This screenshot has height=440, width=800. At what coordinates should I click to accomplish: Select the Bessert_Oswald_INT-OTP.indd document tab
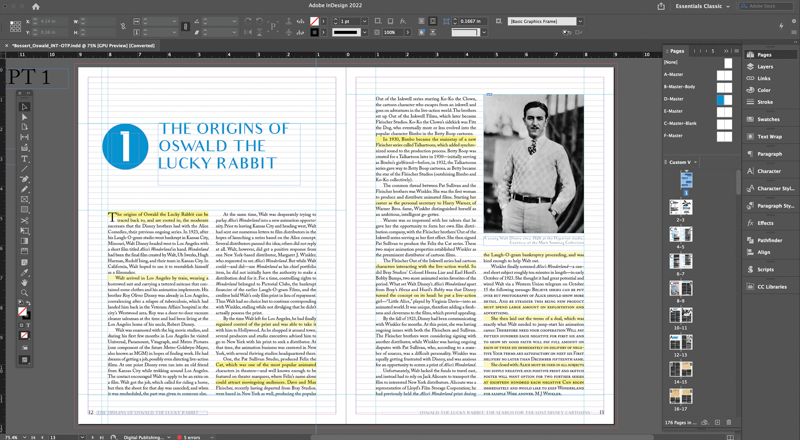point(83,45)
